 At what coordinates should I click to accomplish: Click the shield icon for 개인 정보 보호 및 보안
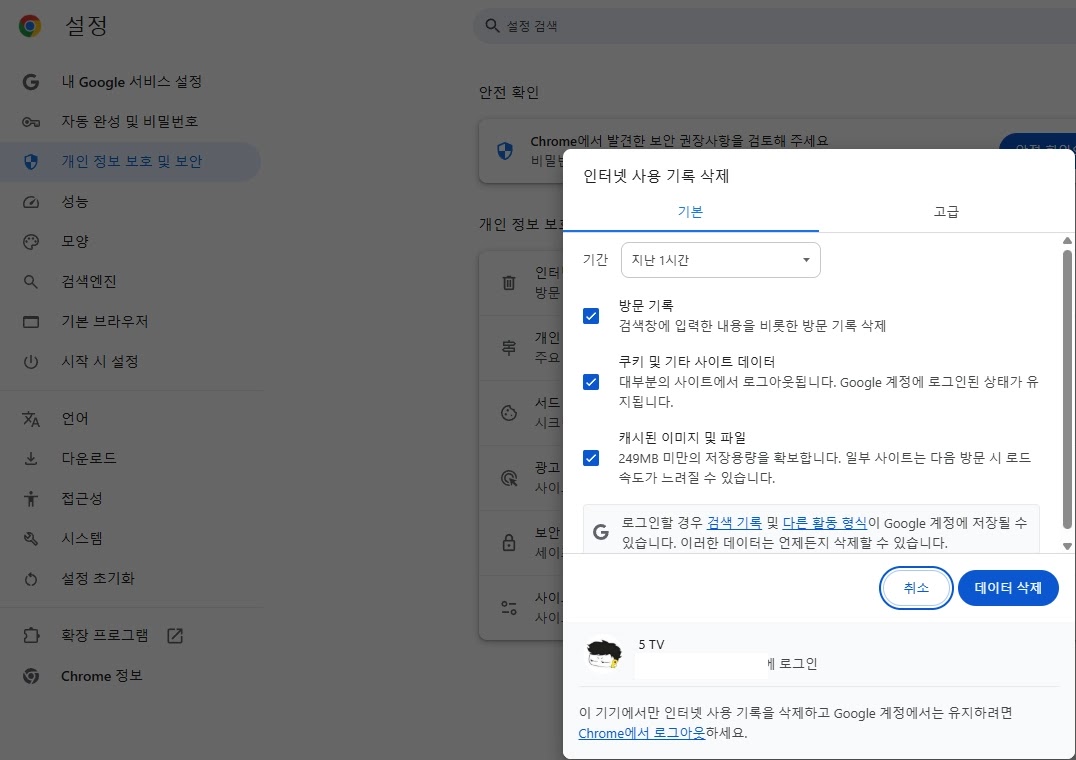31,162
